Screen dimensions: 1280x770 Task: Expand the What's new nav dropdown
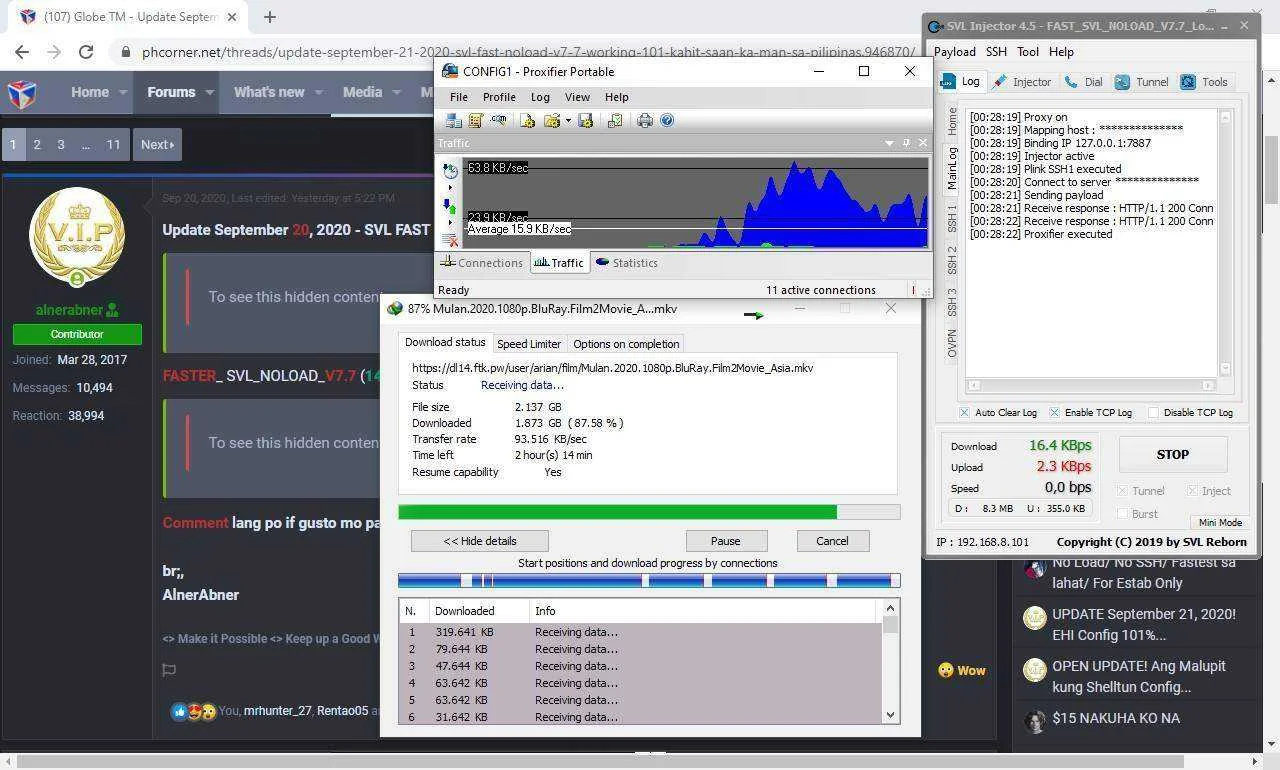coord(319,92)
